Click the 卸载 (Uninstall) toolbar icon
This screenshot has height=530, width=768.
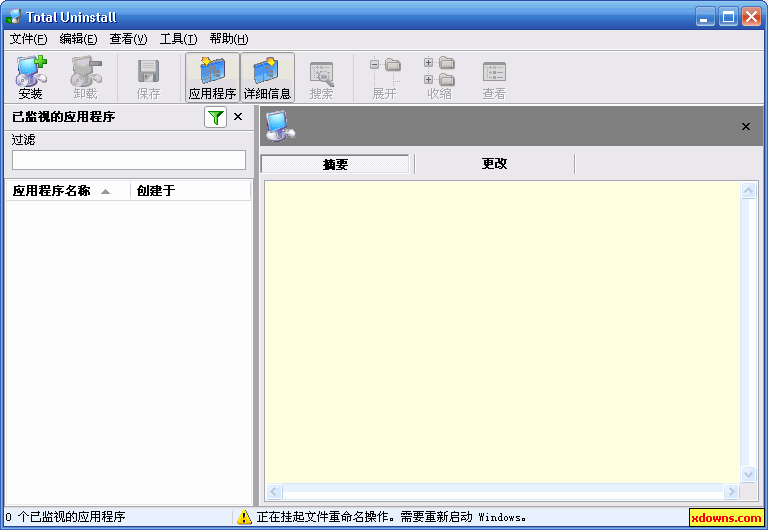86,77
